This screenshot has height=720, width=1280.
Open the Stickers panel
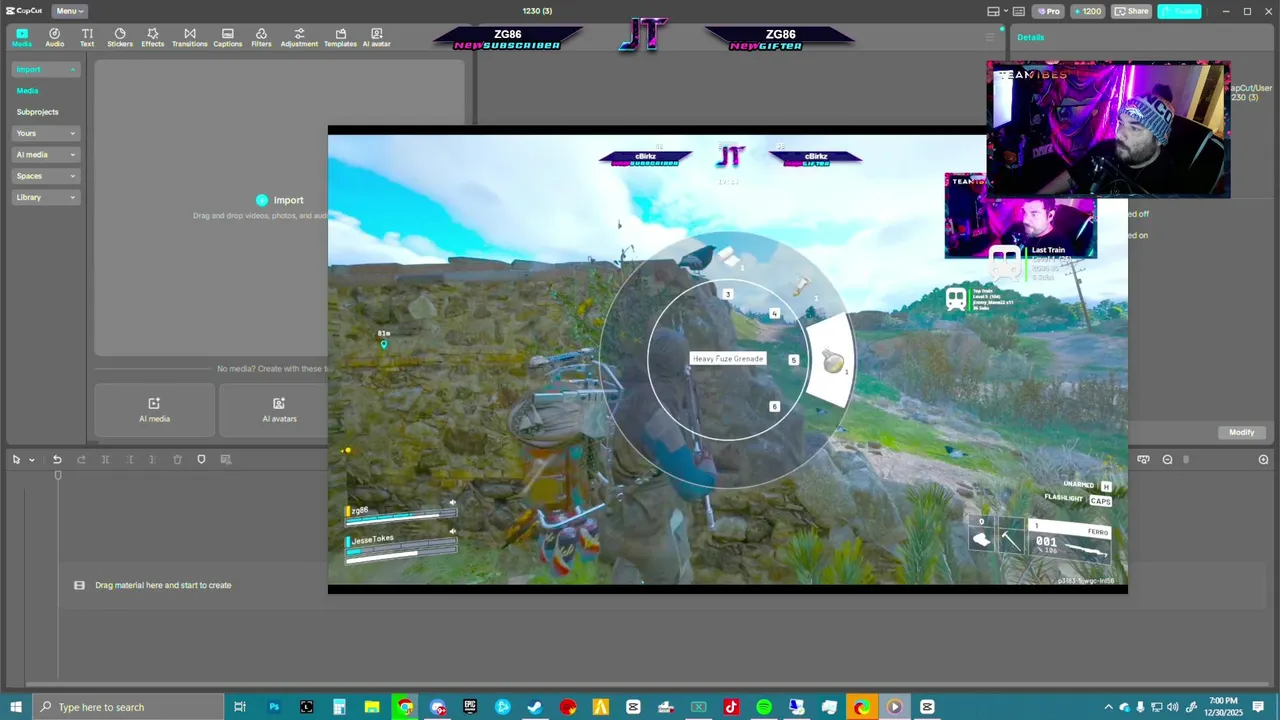click(120, 38)
